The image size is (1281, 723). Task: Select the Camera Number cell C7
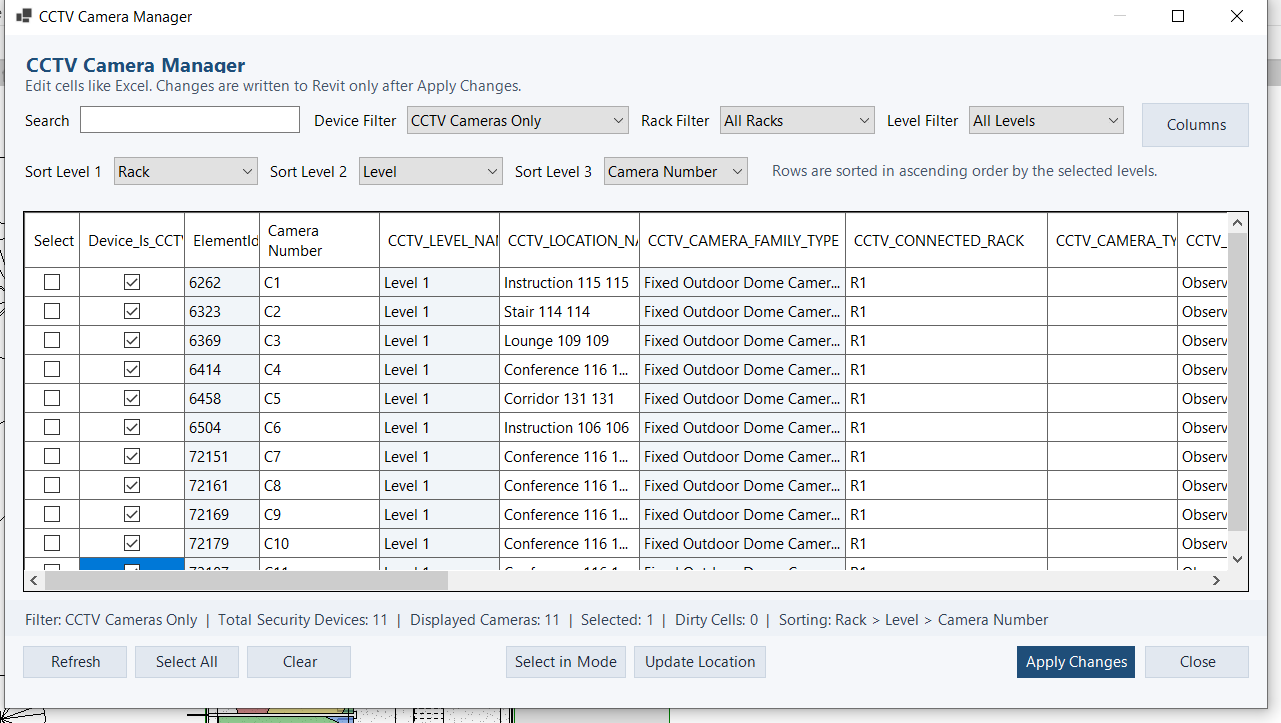[319, 456]
